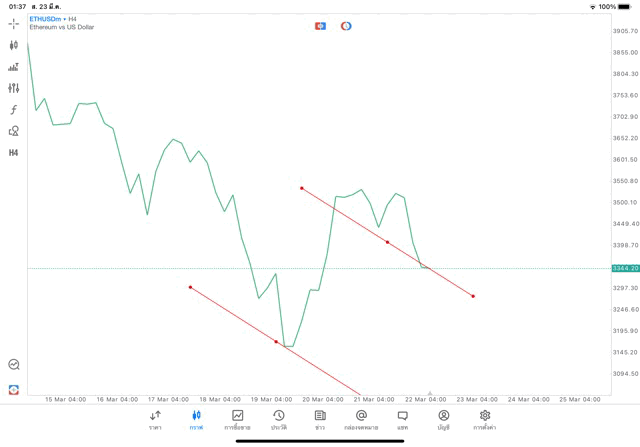
Task: Open chart settings sliders icon
Action: pyautogui.click(x=14, y=88)
